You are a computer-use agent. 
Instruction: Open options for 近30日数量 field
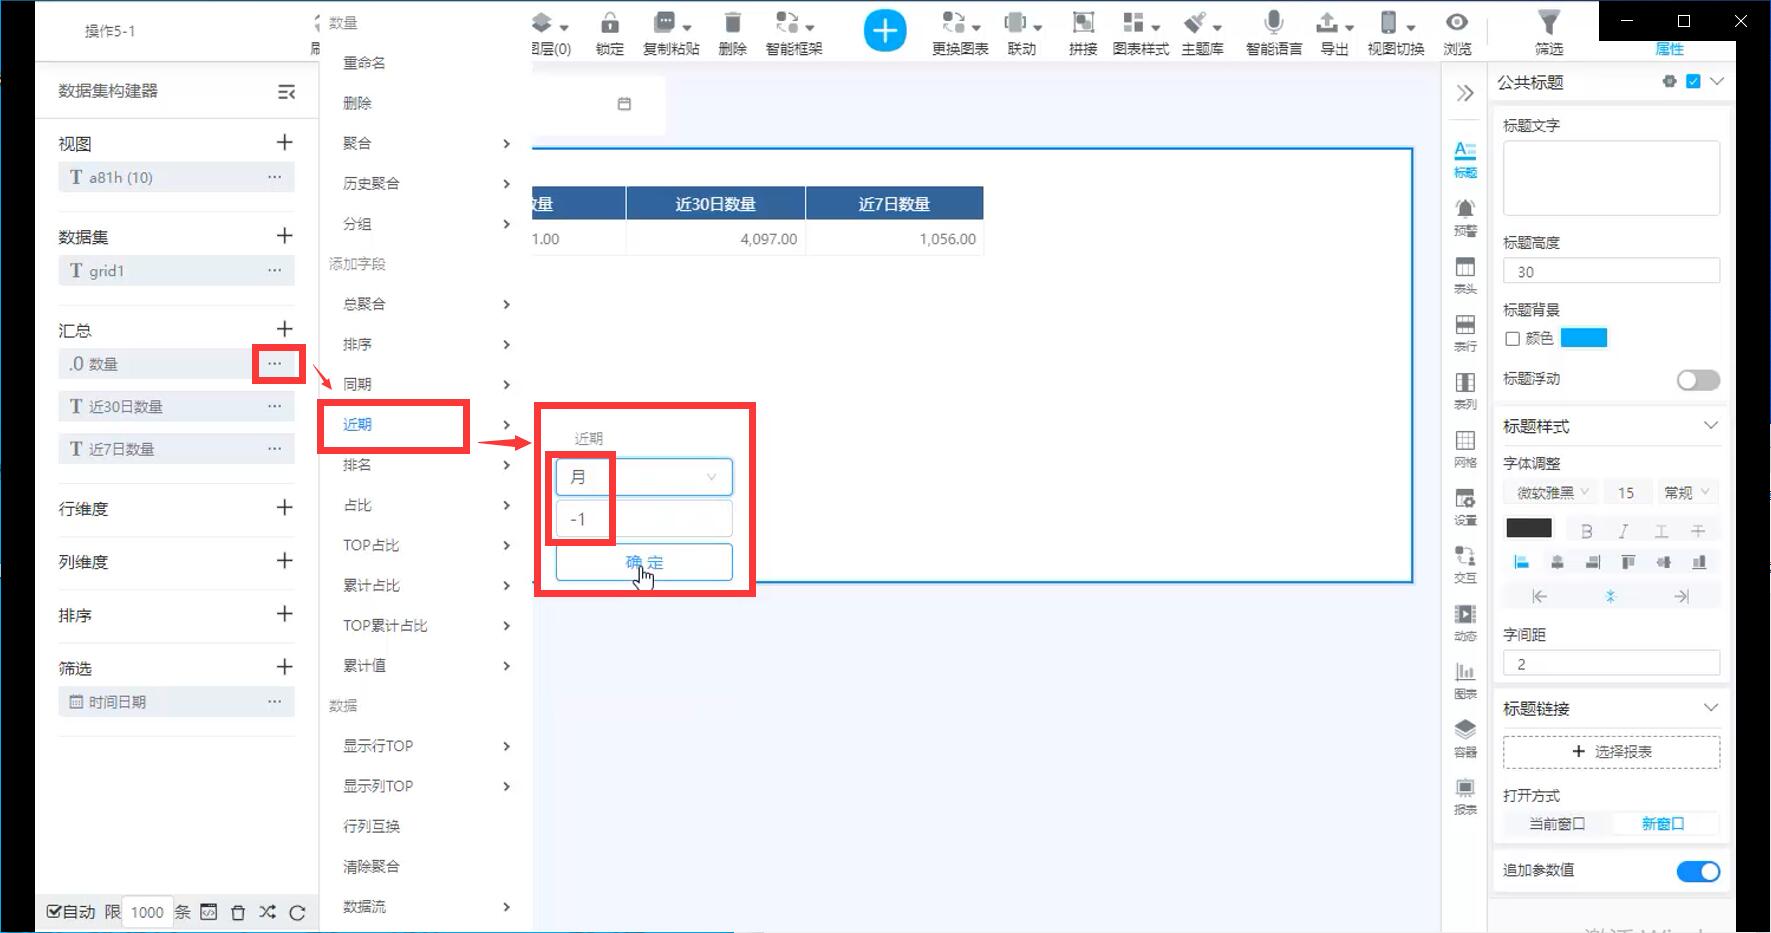point(275,406)
